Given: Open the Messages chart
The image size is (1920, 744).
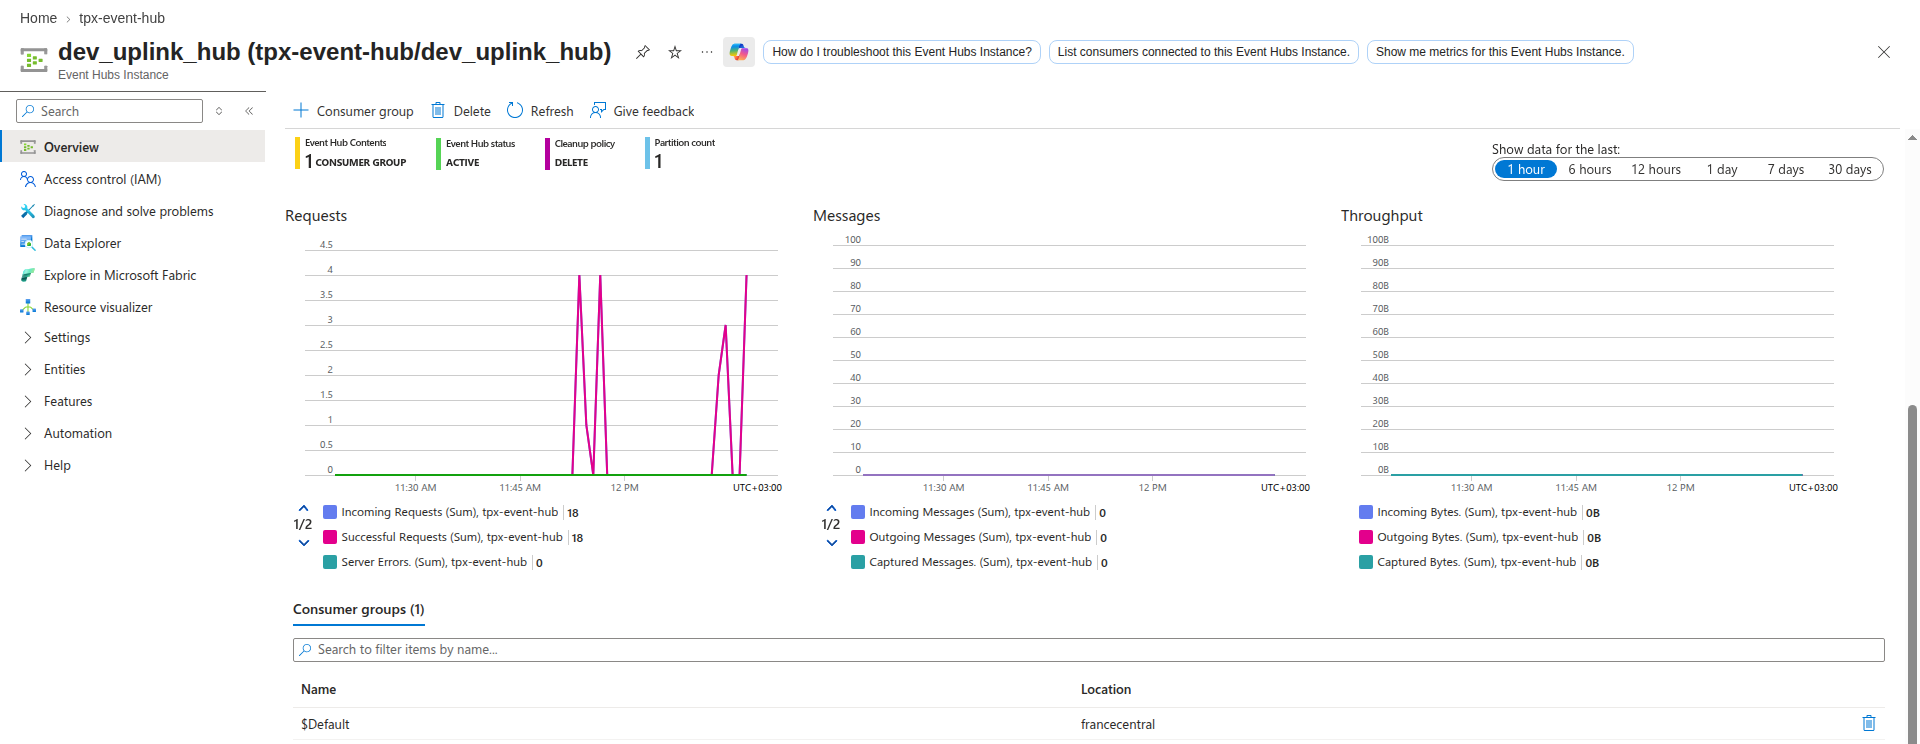Looking at the screenshot, I should (1069, 360).
